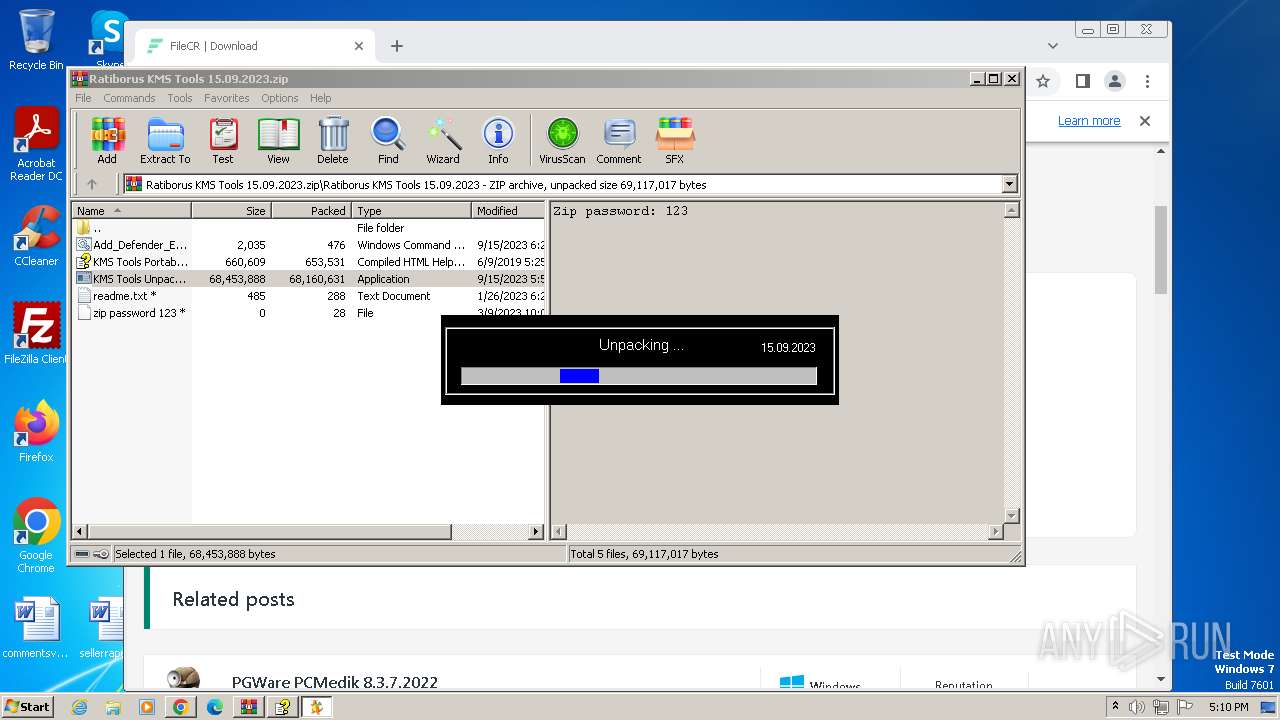Click the Start button
Image resolution: width=1280 pixels, height=720 pixels.
27,707
